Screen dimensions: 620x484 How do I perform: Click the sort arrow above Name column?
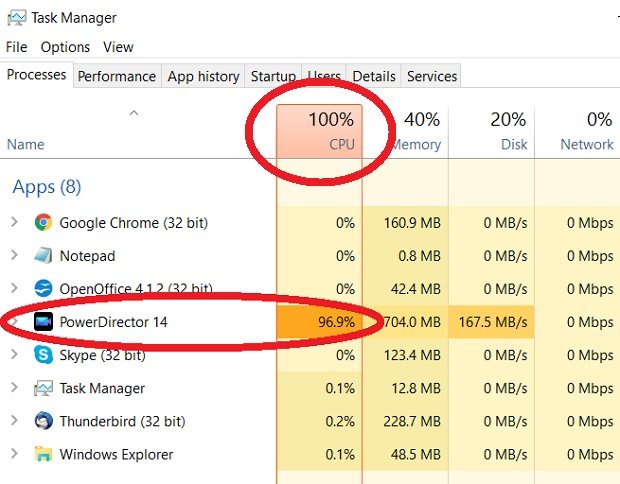(134, 113)
